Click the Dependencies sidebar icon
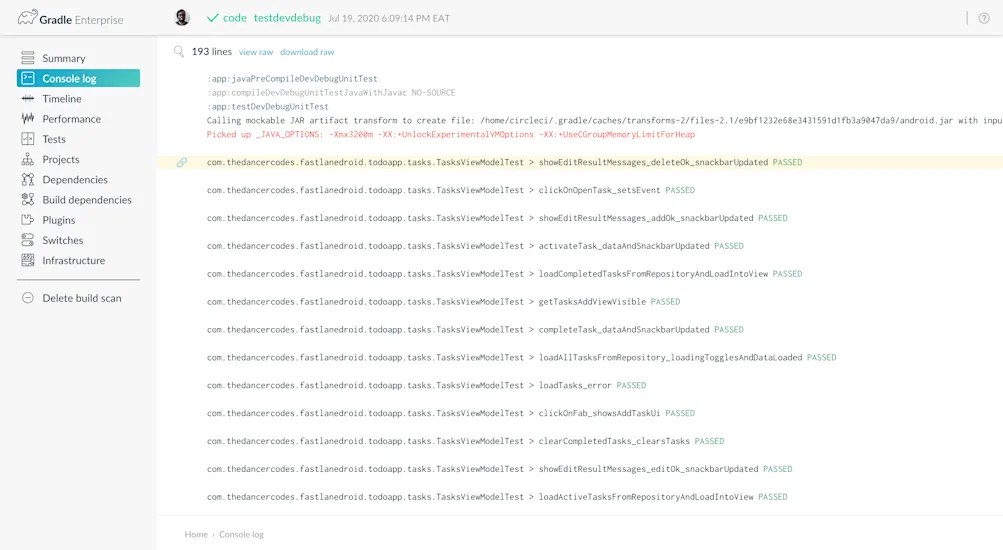 pos(28,179)
